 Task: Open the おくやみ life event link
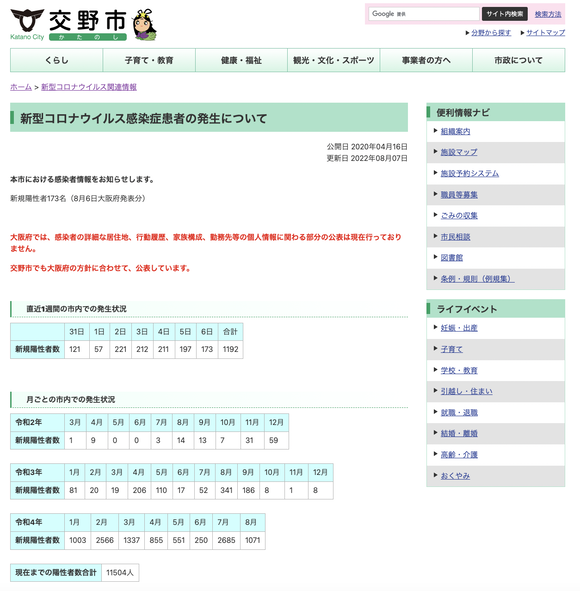click(x=455, y=476)
